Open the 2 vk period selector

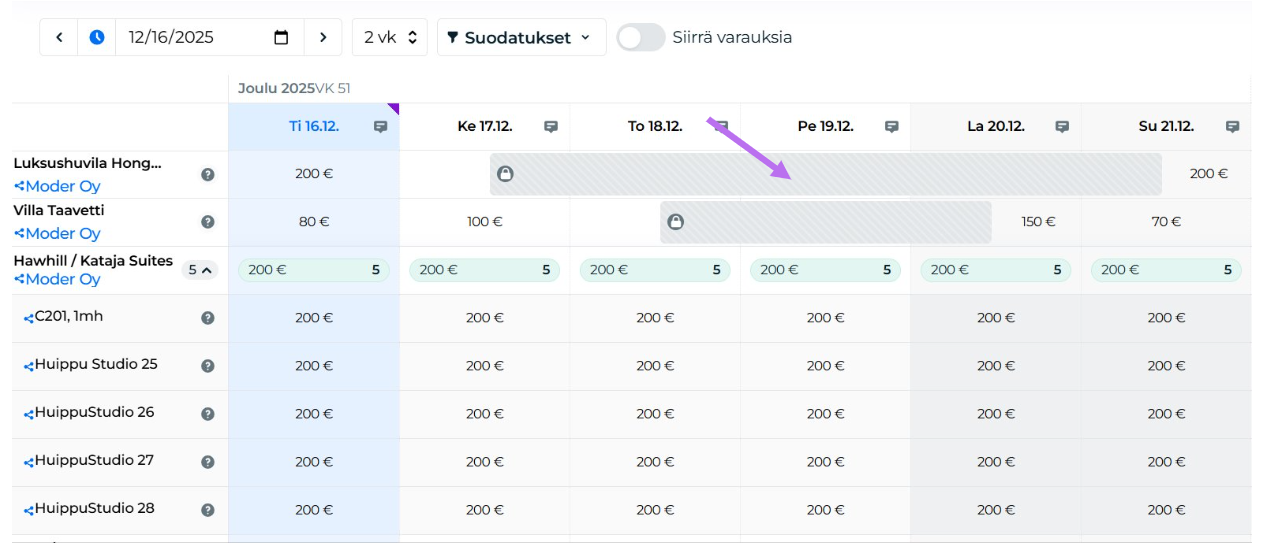[x=390, y=37]
